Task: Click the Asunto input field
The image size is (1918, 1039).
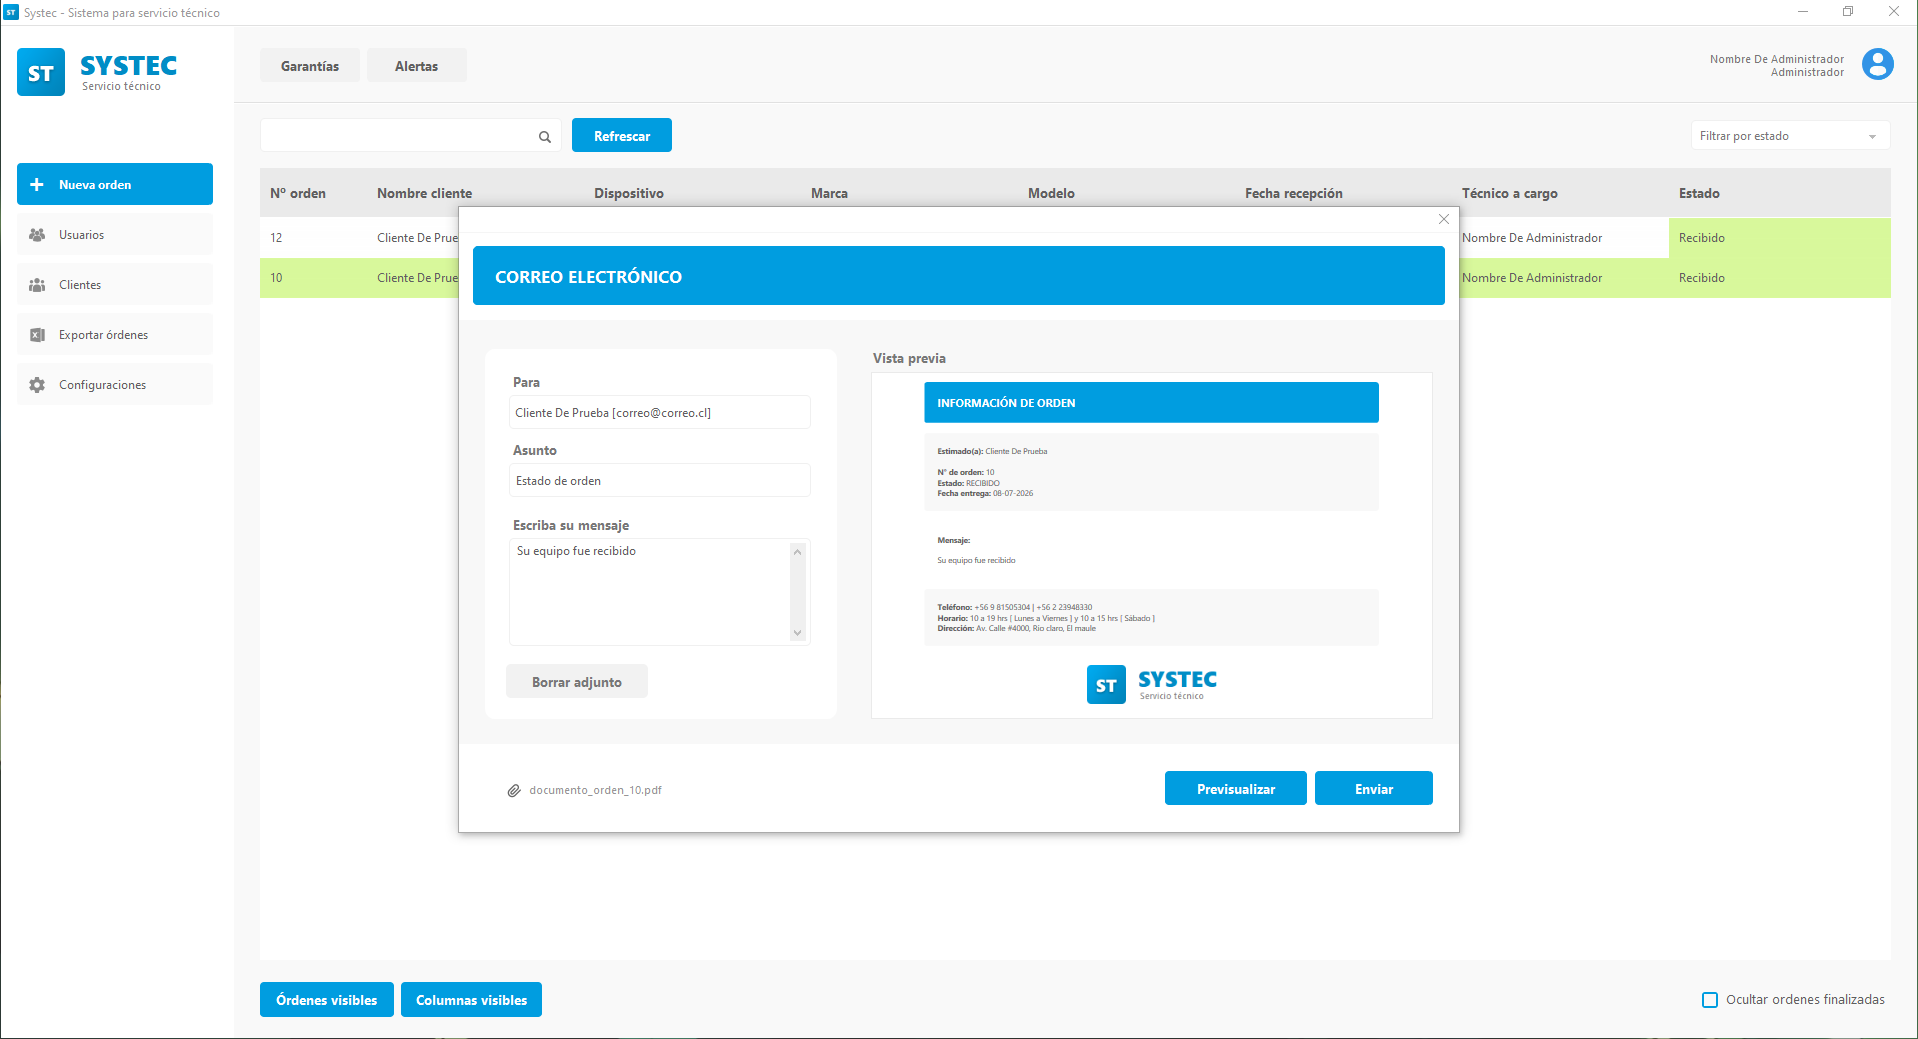Action: click(659, 481)
